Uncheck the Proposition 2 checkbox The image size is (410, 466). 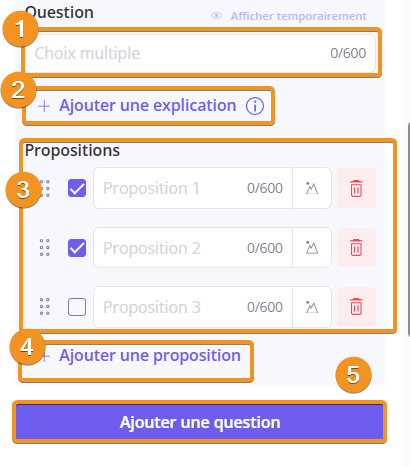click(x=77, y=248)
